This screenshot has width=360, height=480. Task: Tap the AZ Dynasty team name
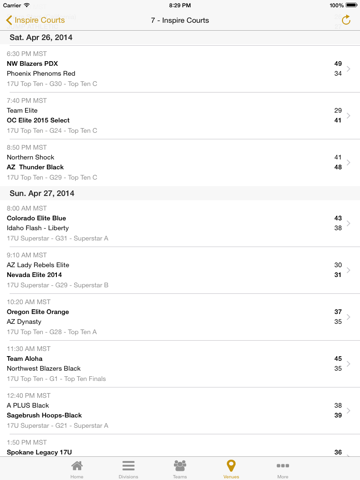pyautogui.click(x=24, y=322)
